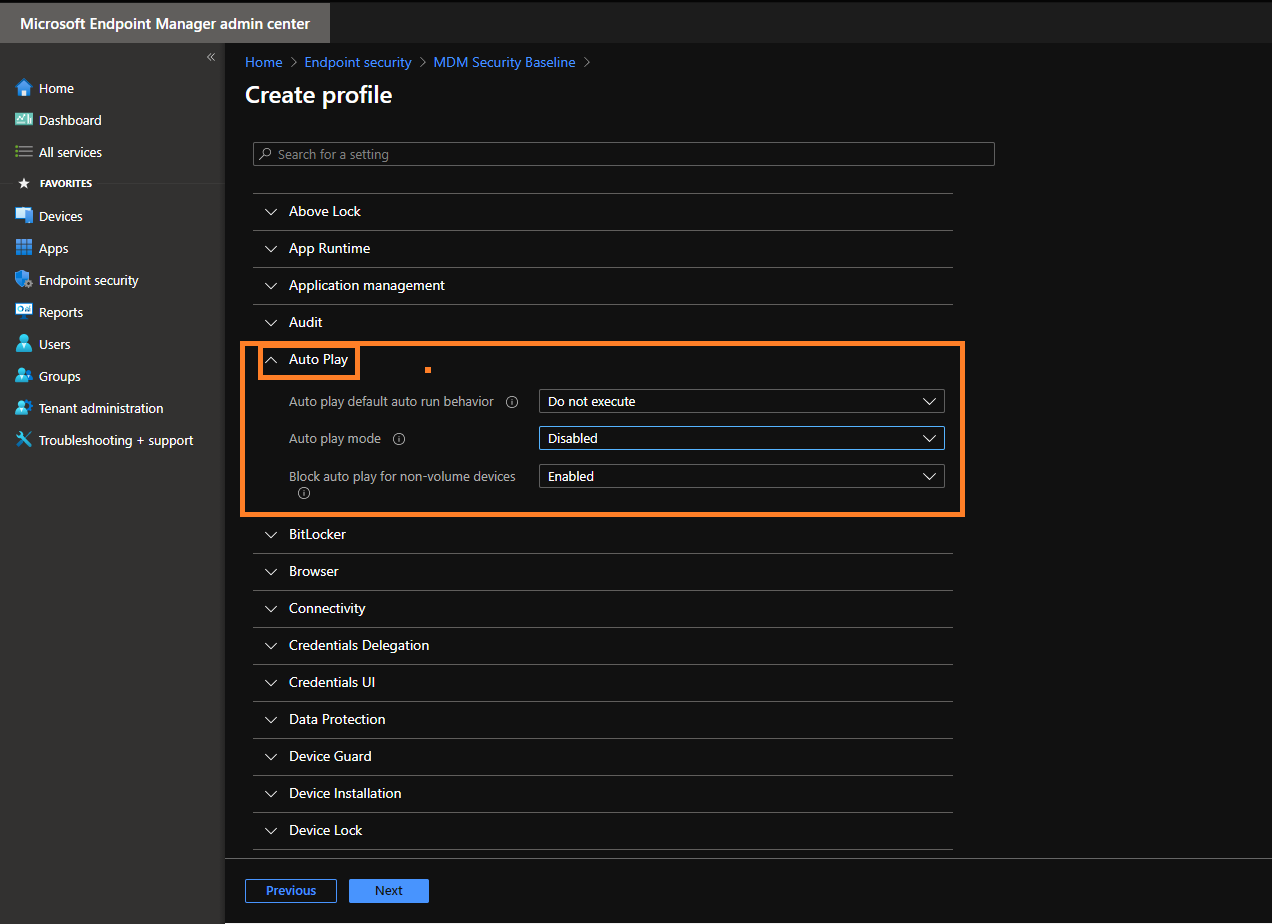
Task: Expand the Connectivity section
Action: click(x=603, y=609)
